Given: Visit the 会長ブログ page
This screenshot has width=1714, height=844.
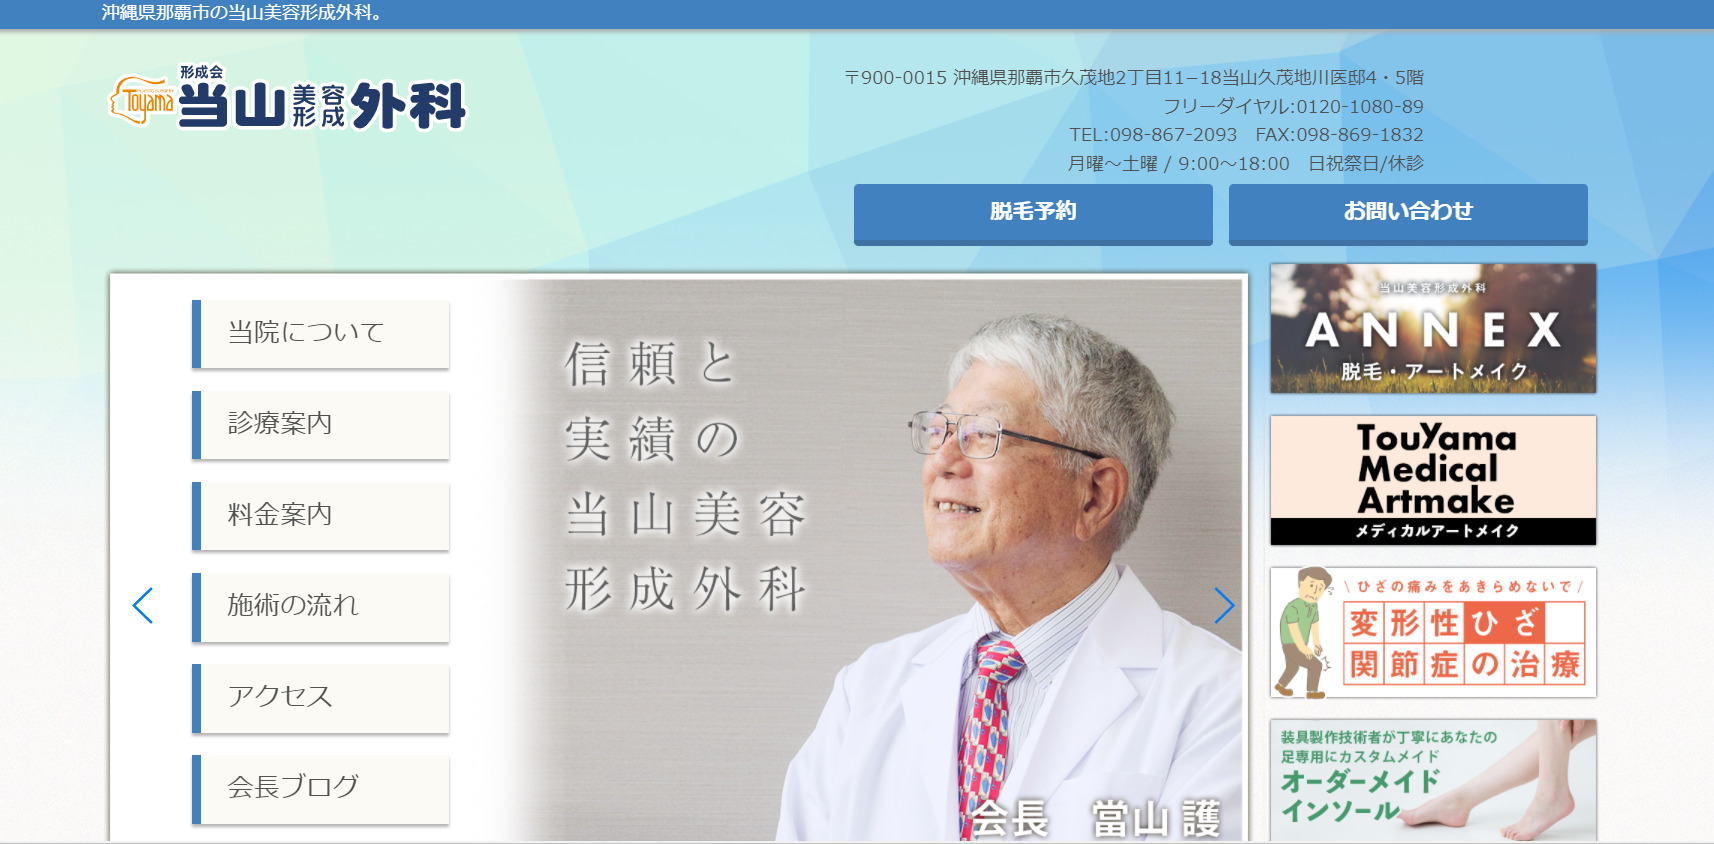Looking at the screenshot, I should tap(321, 788).
